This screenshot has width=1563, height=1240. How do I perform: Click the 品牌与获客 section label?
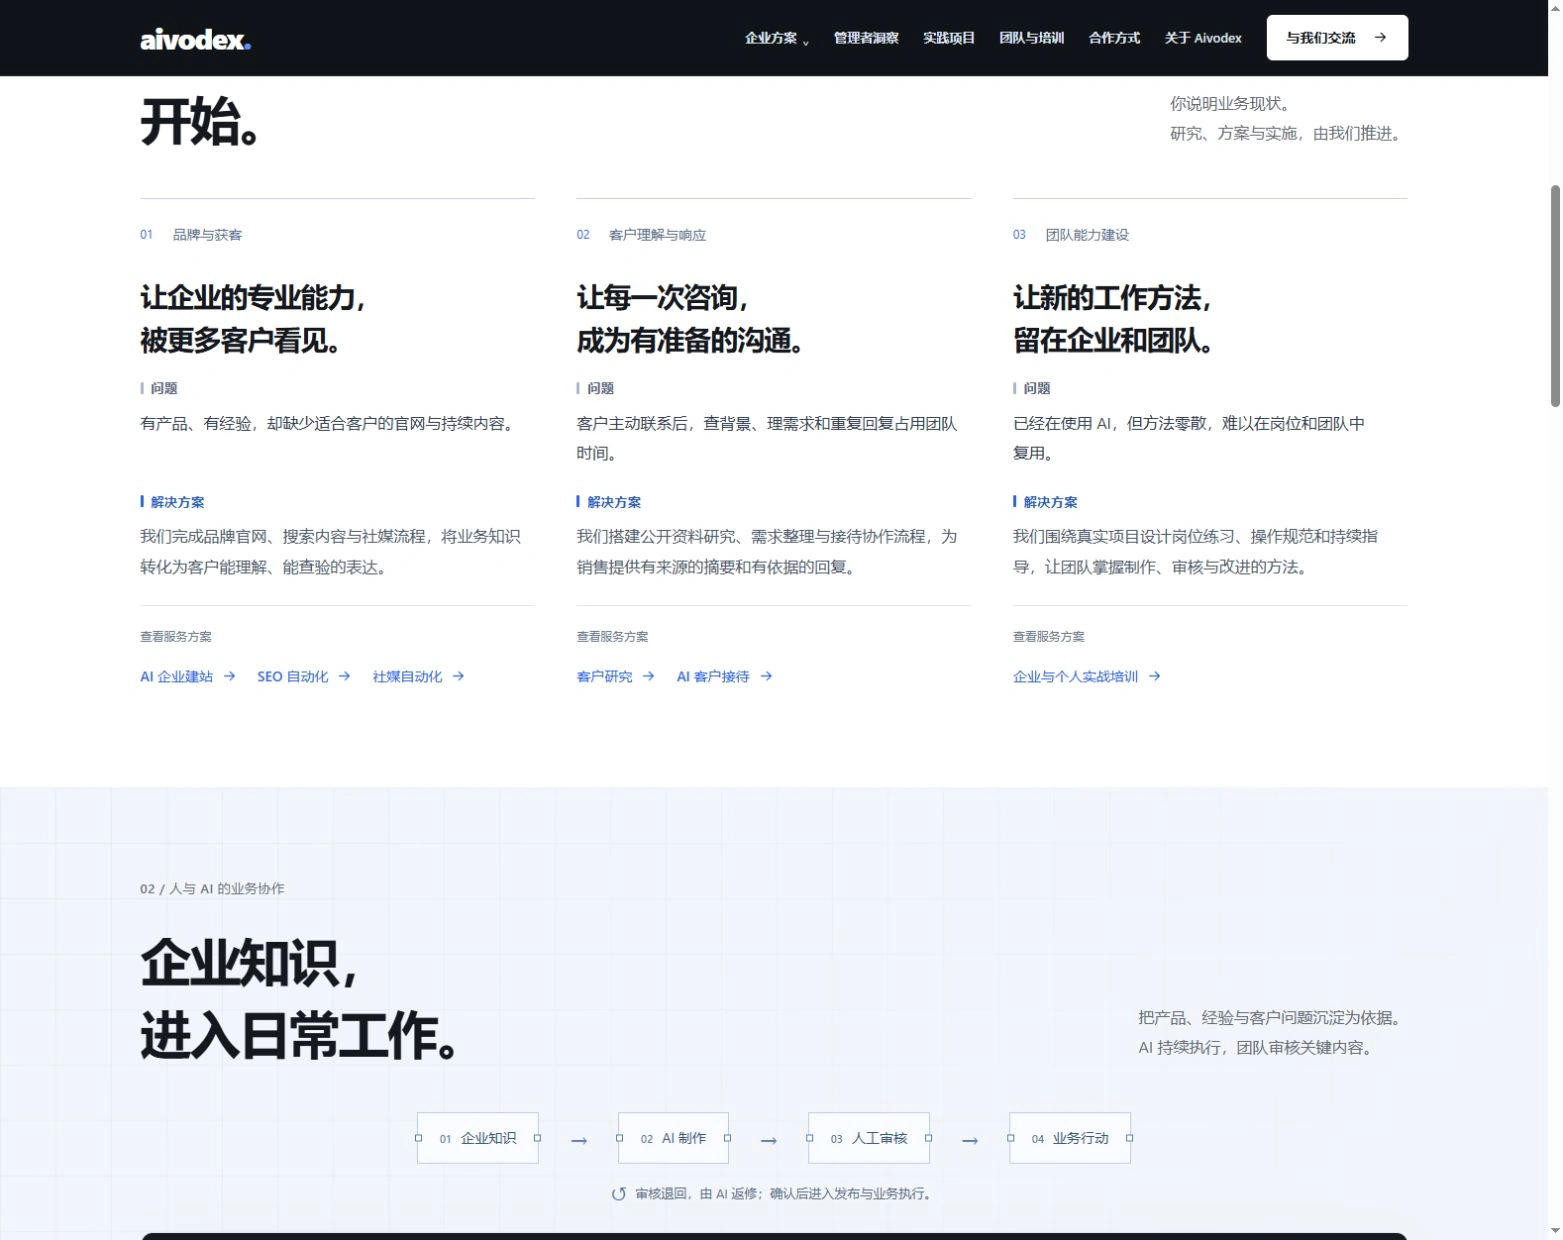207,235
